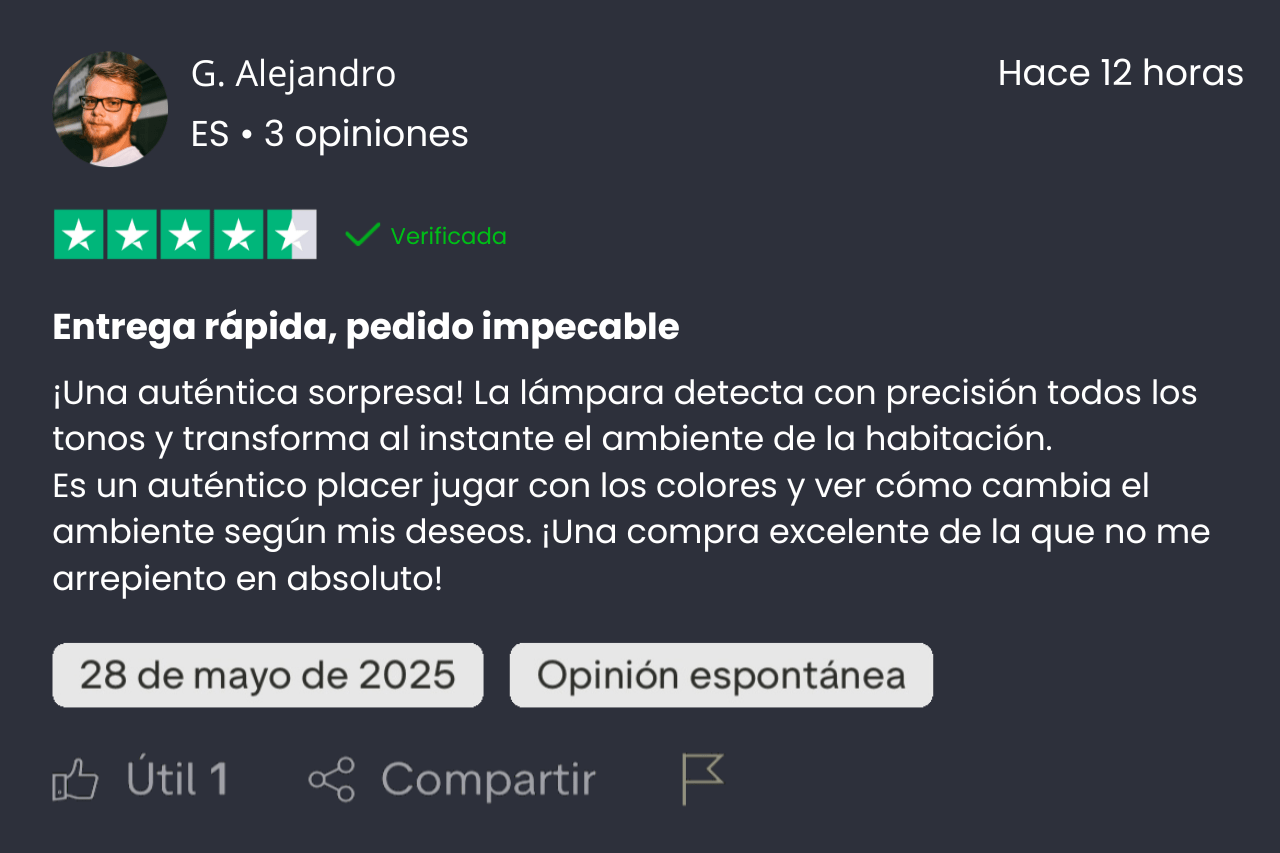Screen dimensions: 1280x853
Task: Mark the review as Útil
Action: click(x=176, y=780)
